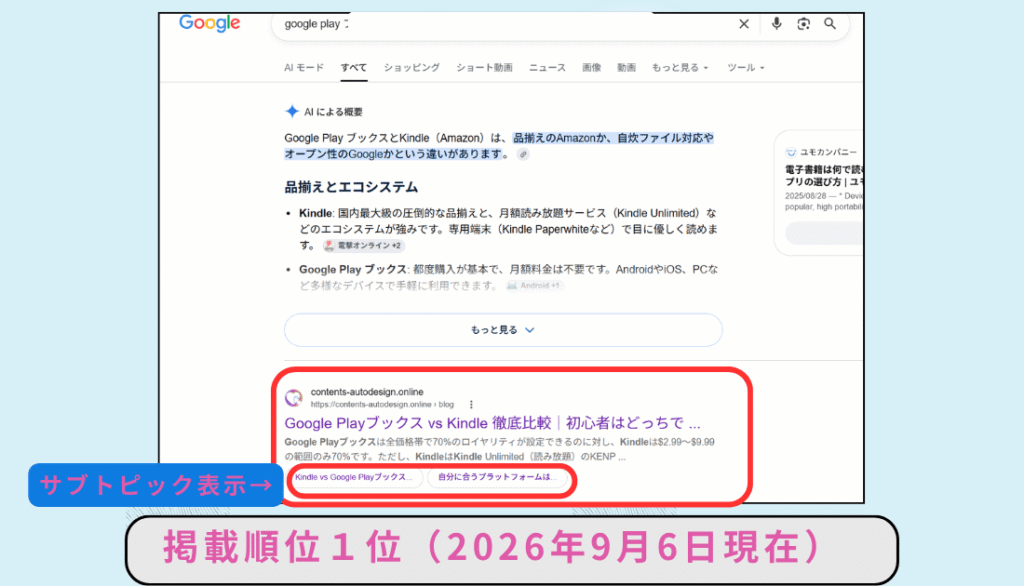This screenshot has height=586, width=1024.
Task: Switch to the AI モード tab
Action: (x=304, y=67)
